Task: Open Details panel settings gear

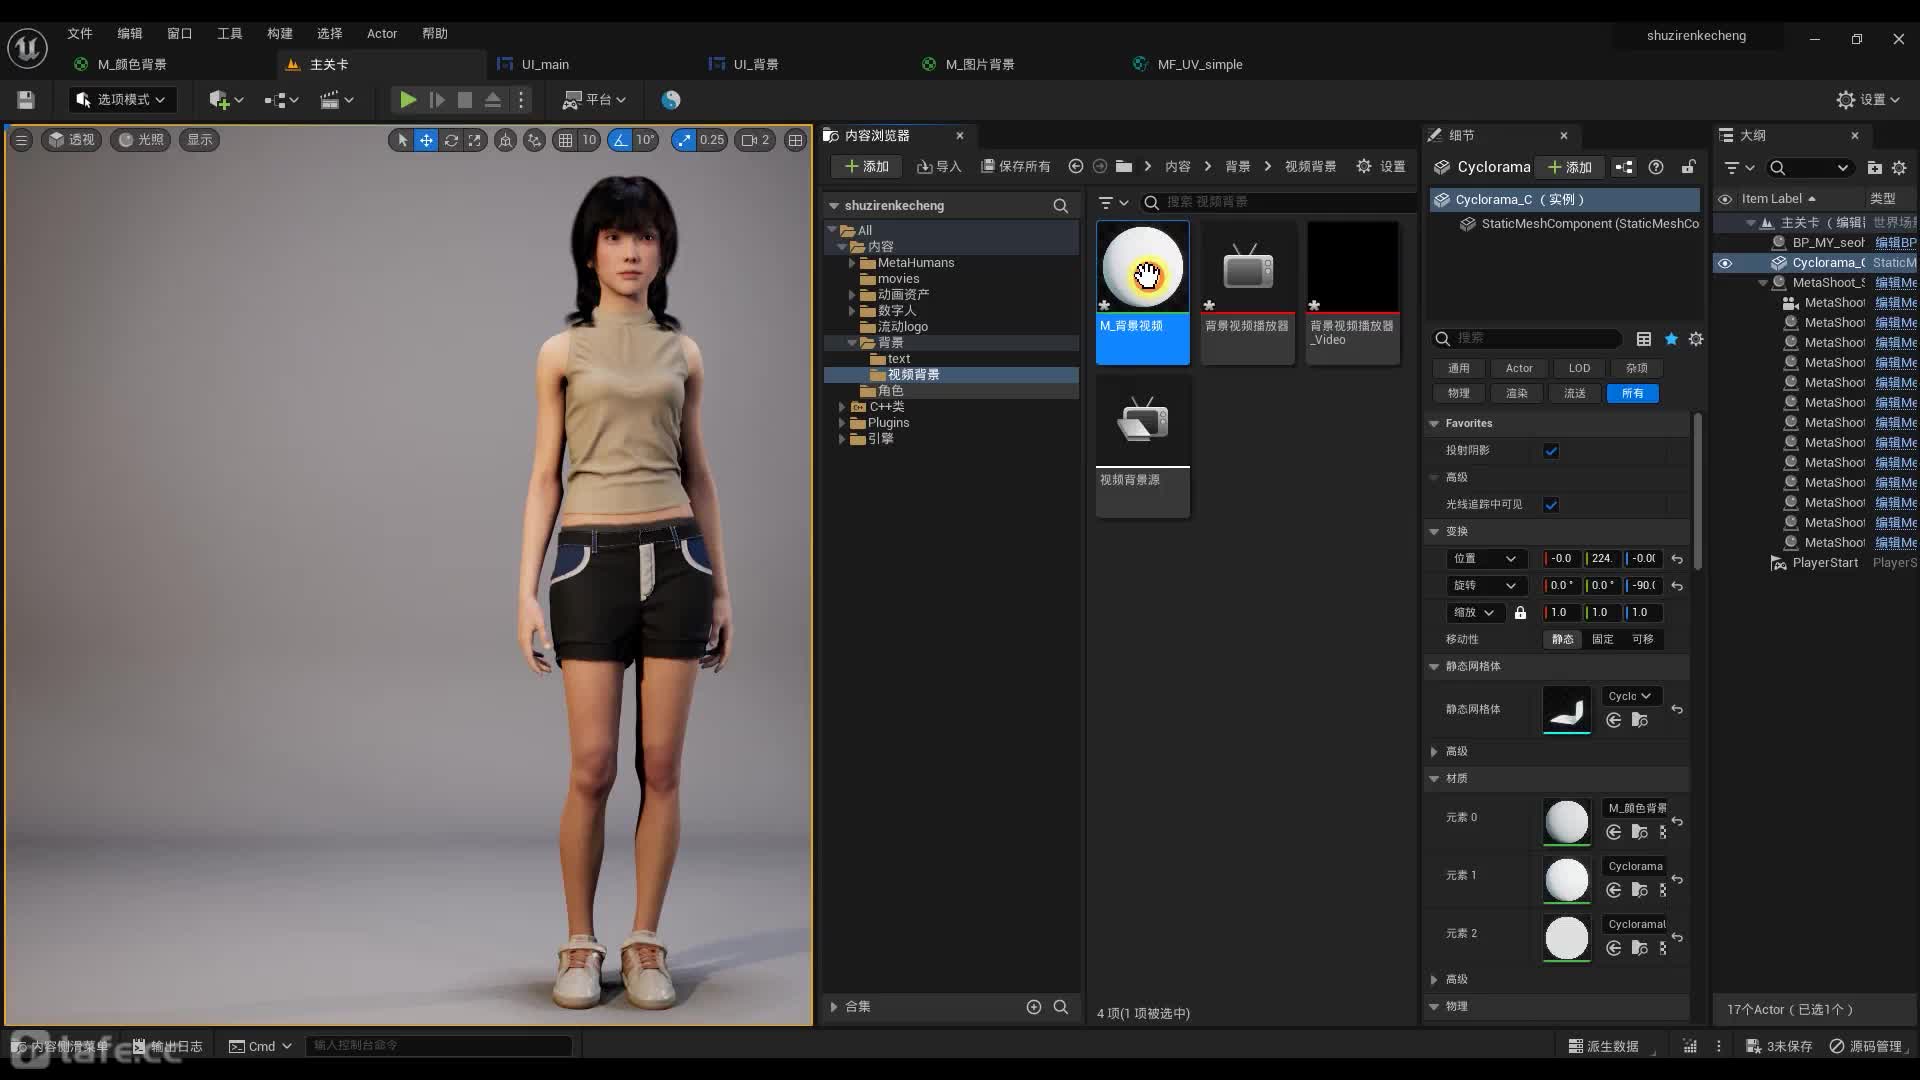Action: tap(1696, 339)
